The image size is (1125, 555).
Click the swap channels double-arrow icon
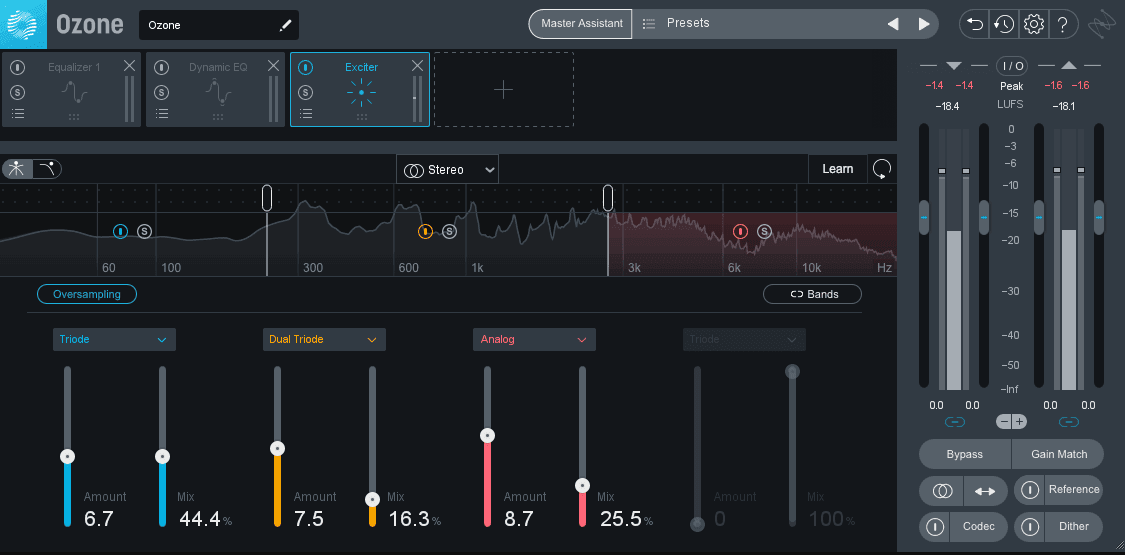coord(985,491)
